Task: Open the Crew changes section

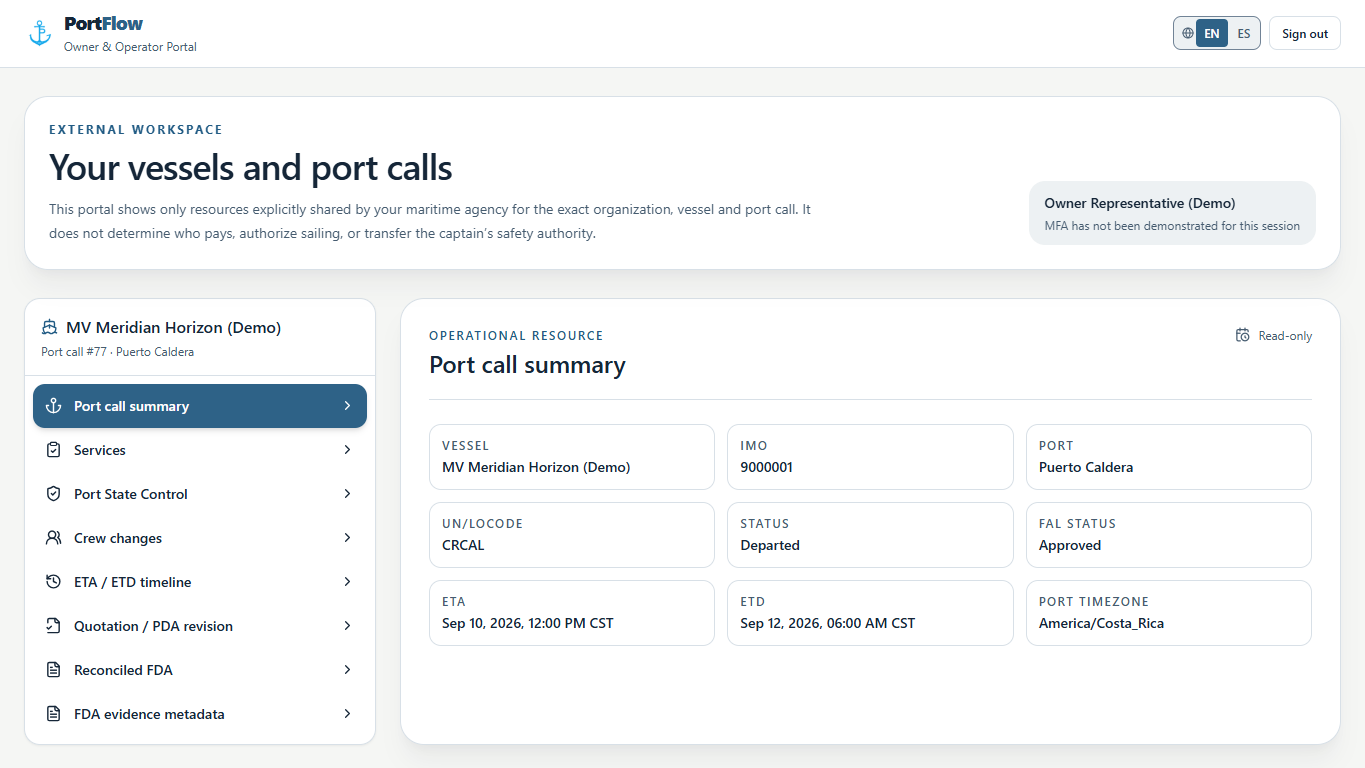Action: (200, 538)
